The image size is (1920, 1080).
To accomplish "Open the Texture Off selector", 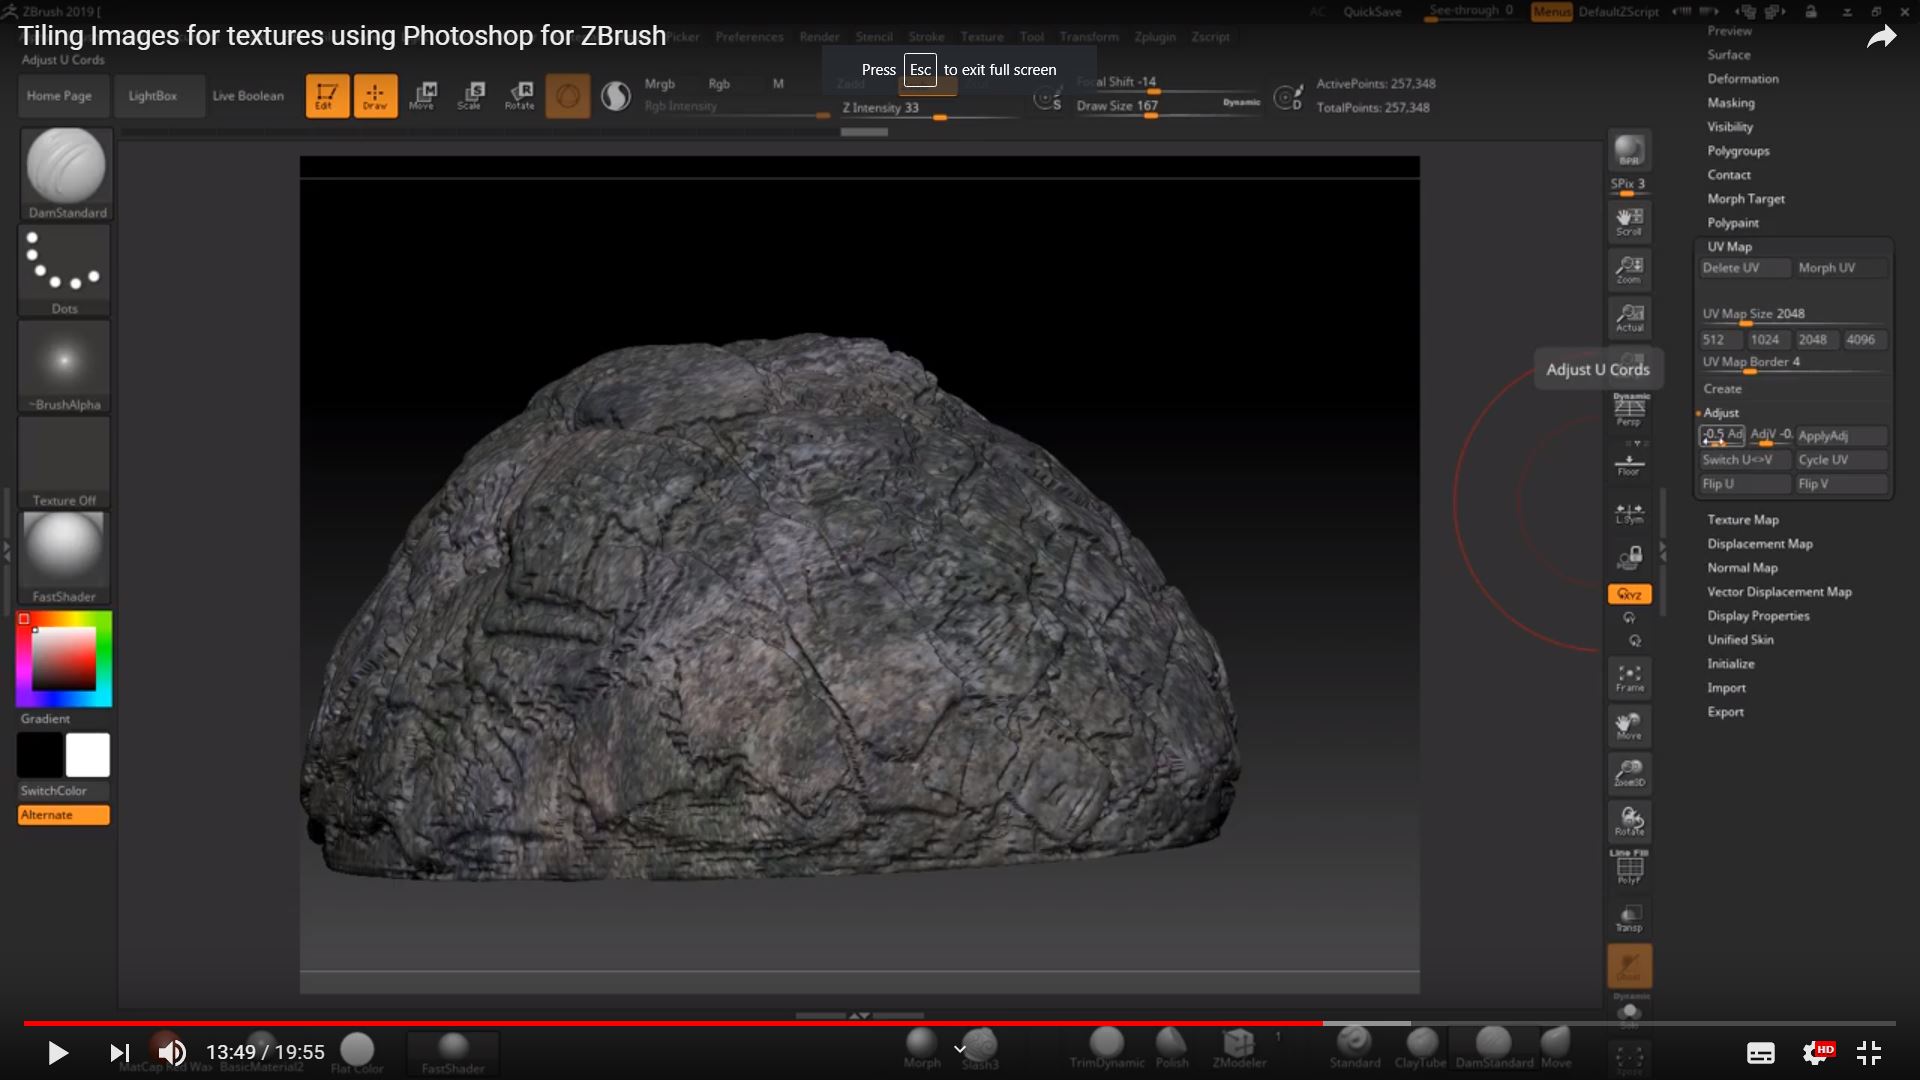I will click(65, 461).
